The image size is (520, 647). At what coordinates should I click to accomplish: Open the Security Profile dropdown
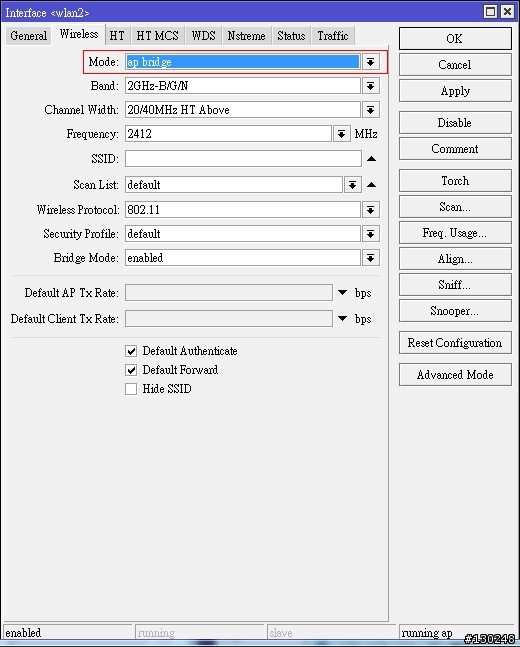click(371, 234)
